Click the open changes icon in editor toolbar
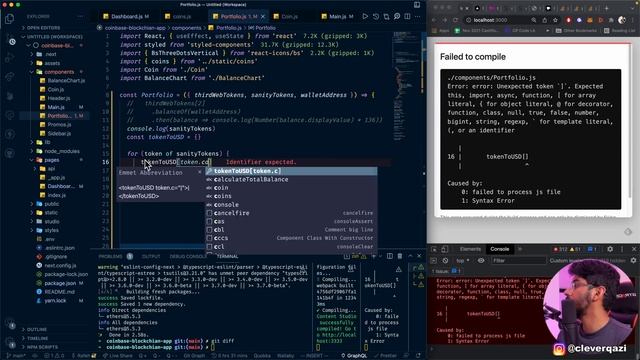640x360 pixels. pos(386,16)
